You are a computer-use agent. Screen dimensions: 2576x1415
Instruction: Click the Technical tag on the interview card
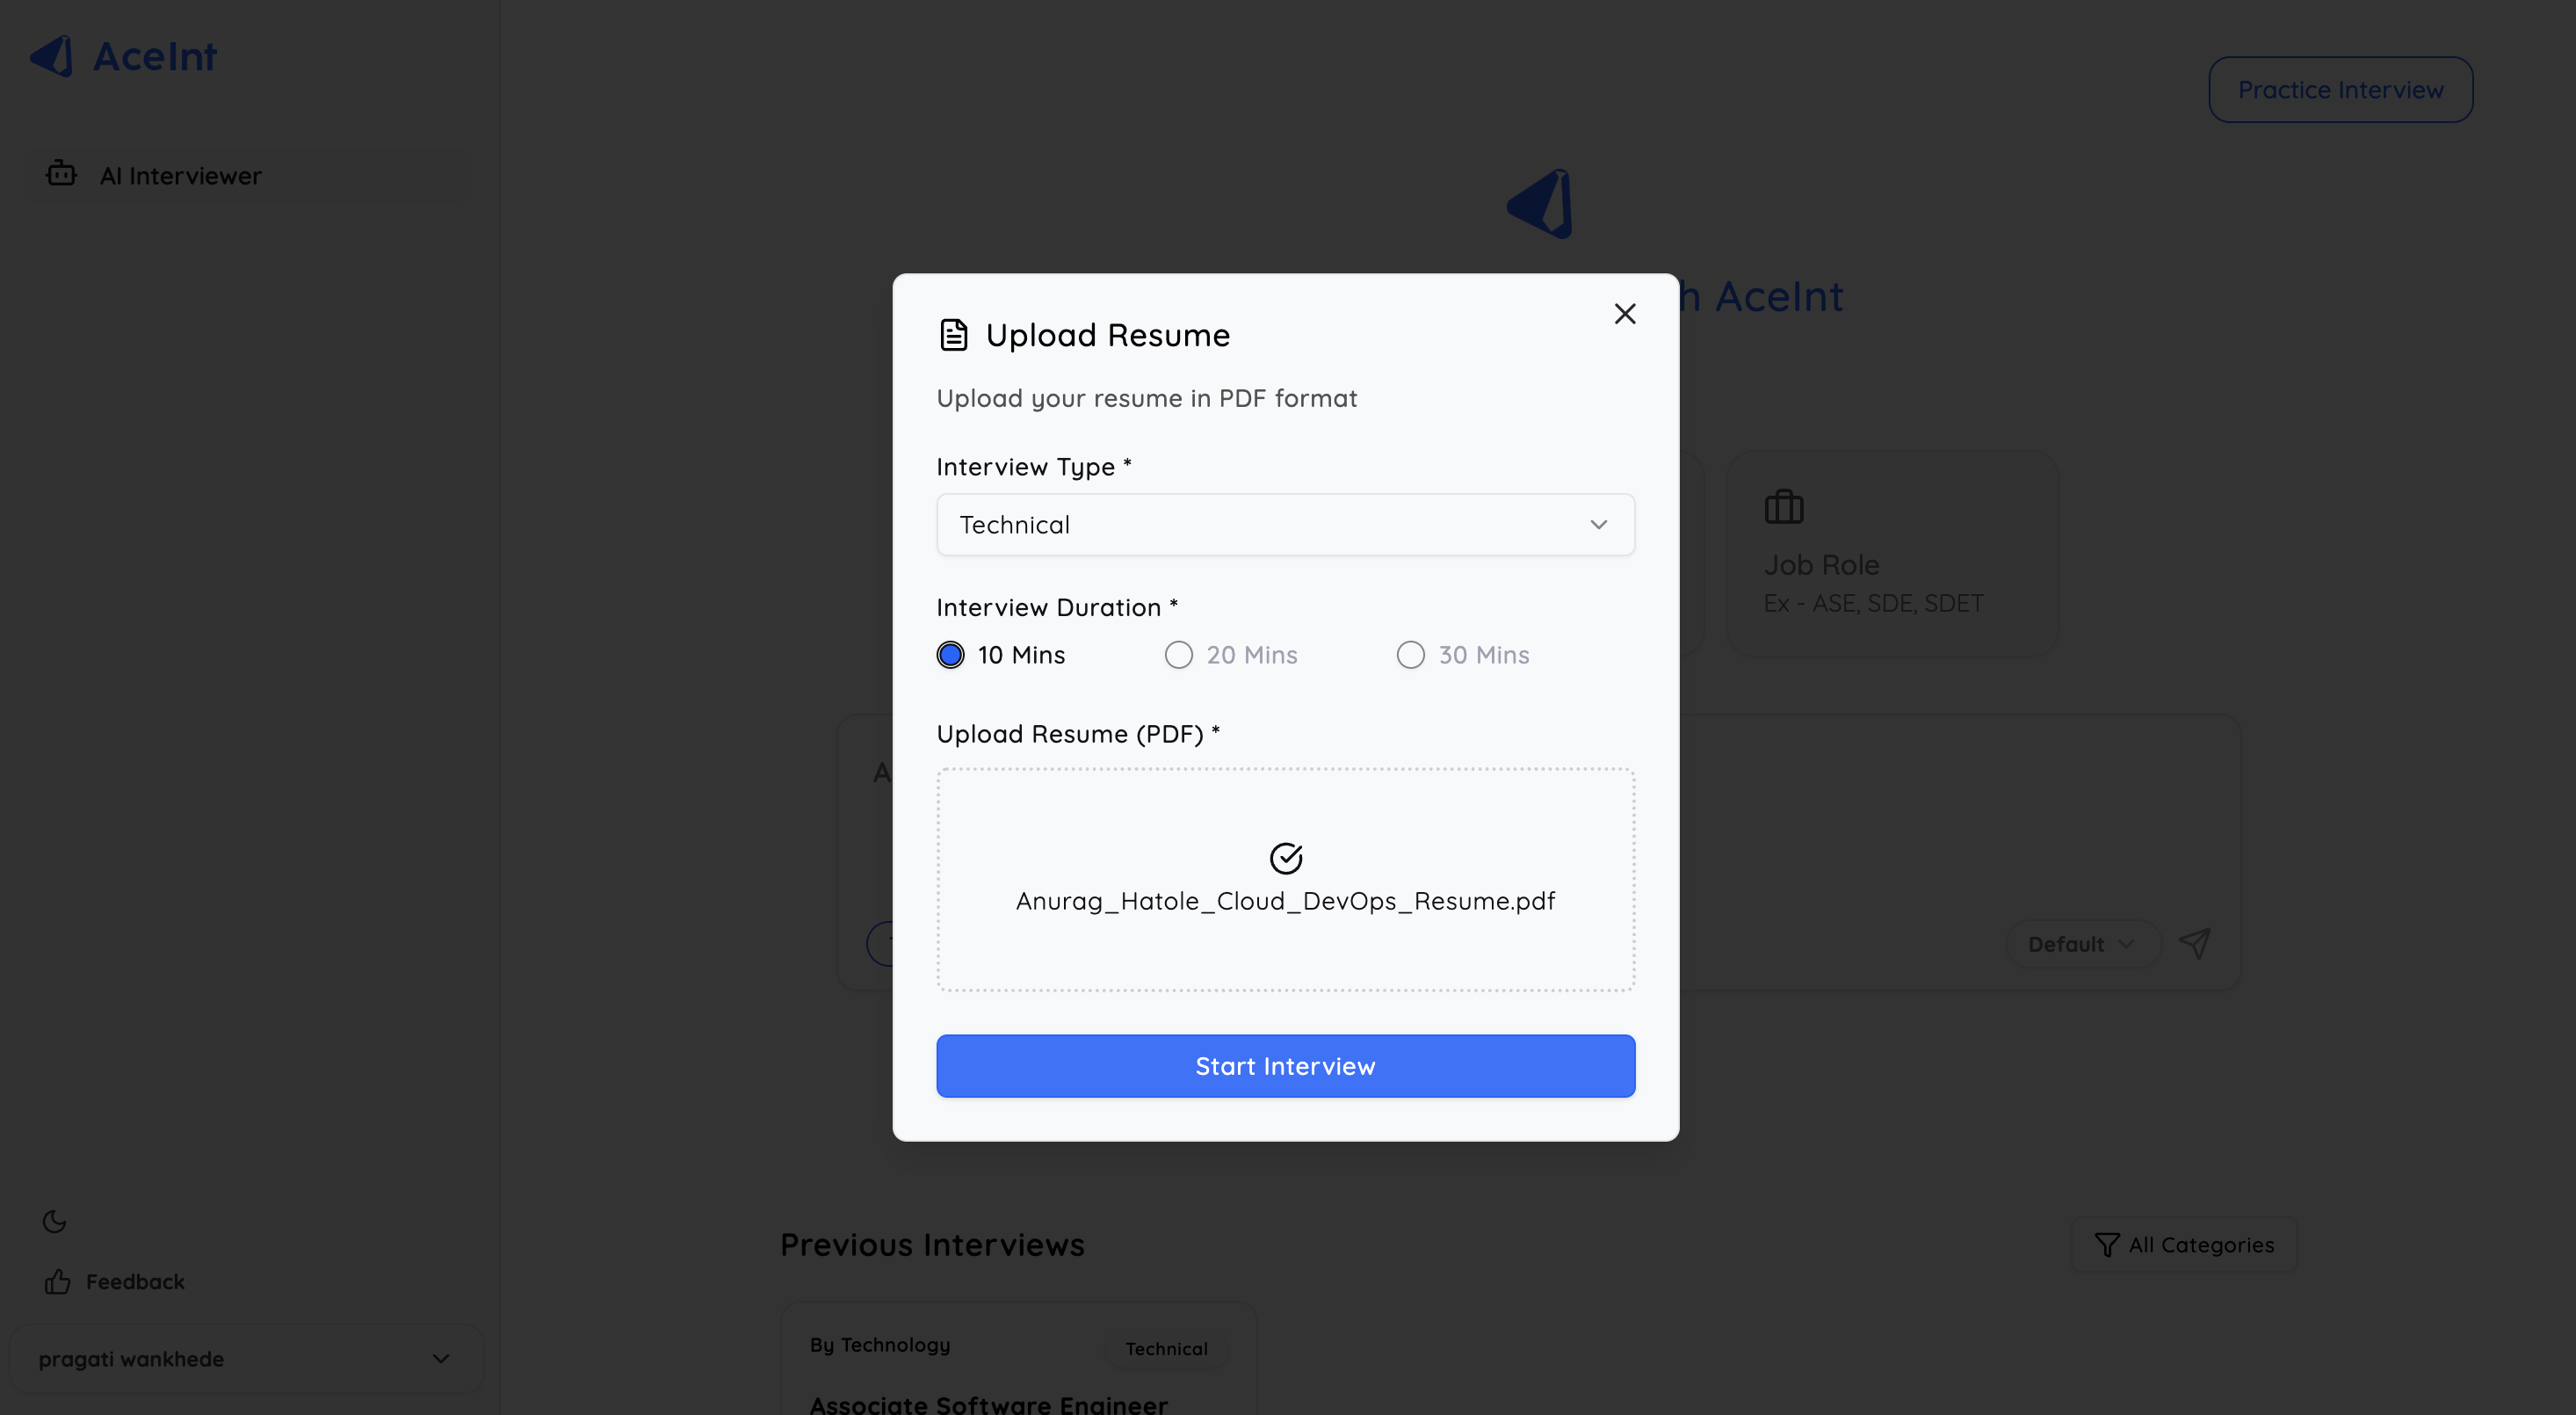[x=1166, y=1349]
